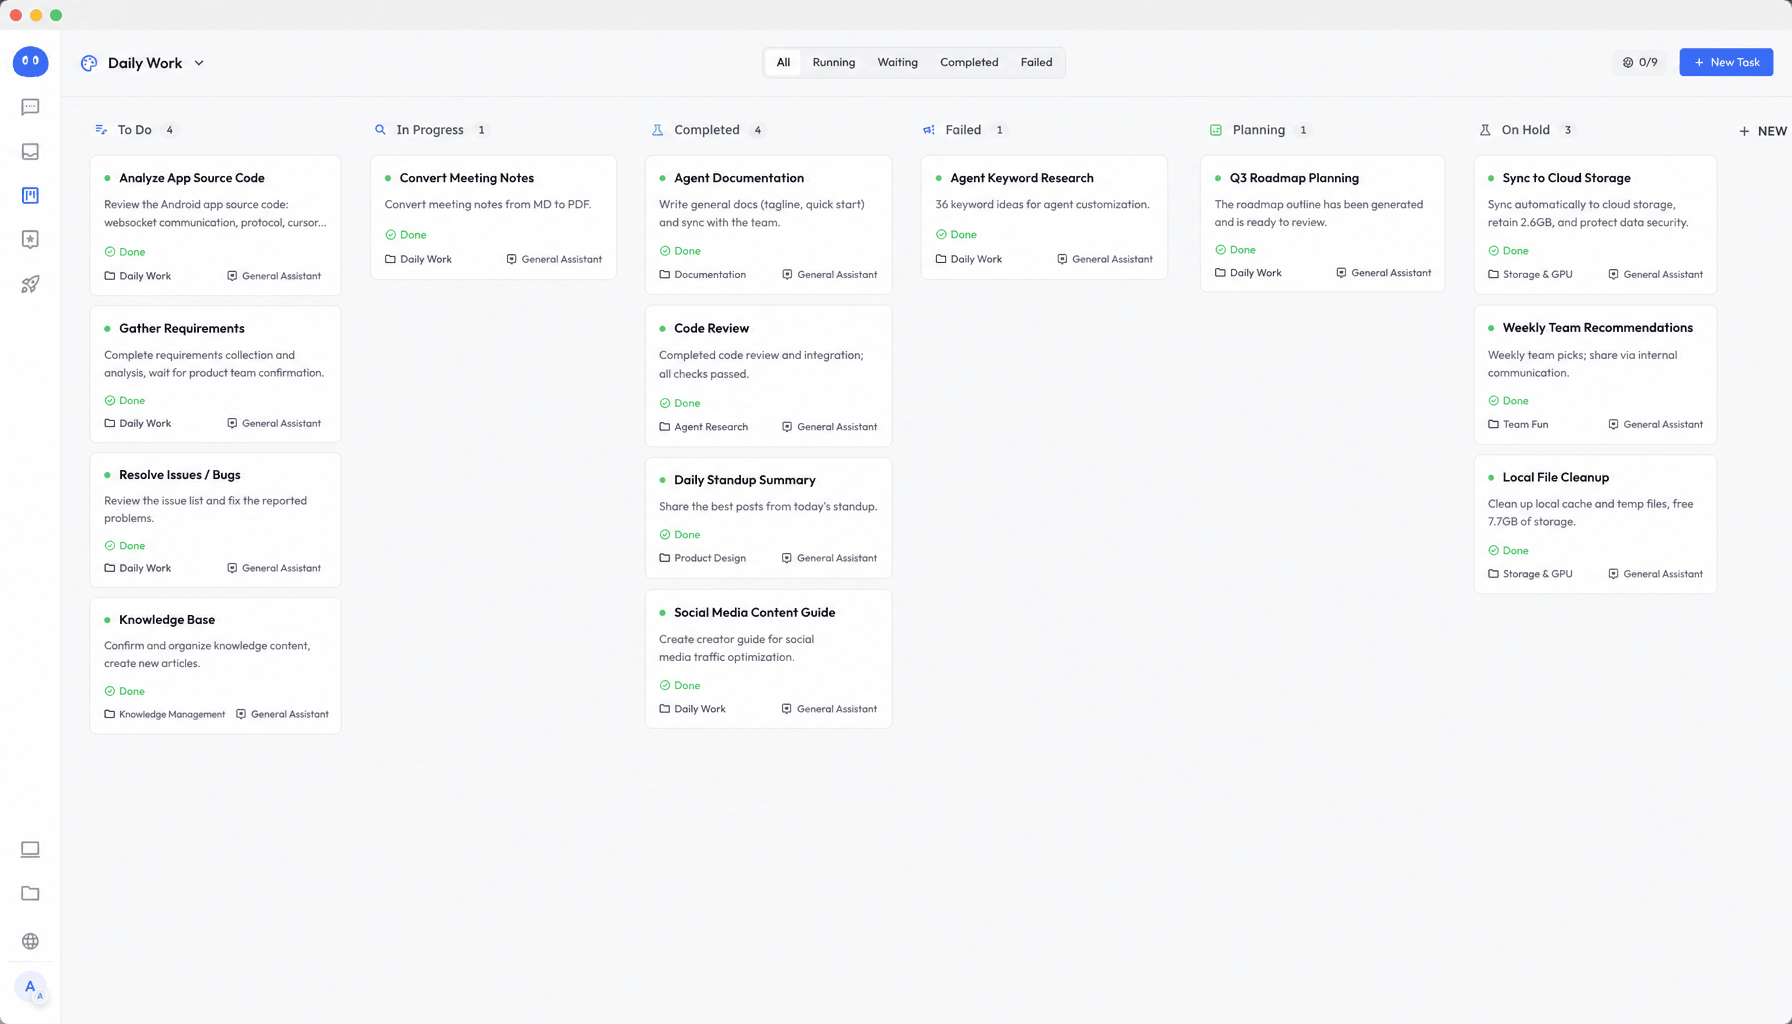The height and width of the screenshot is (1024, 1792).
Task: Open the Agent Keyword Research card title
Action: coord(1022,178)
